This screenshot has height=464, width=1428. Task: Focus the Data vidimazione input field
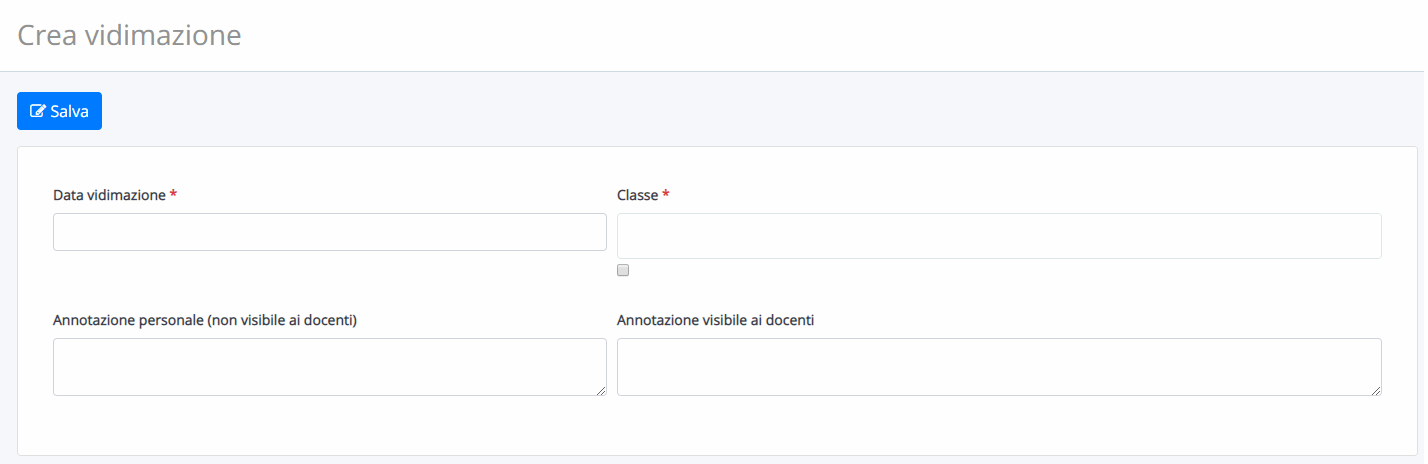[330, 232]
